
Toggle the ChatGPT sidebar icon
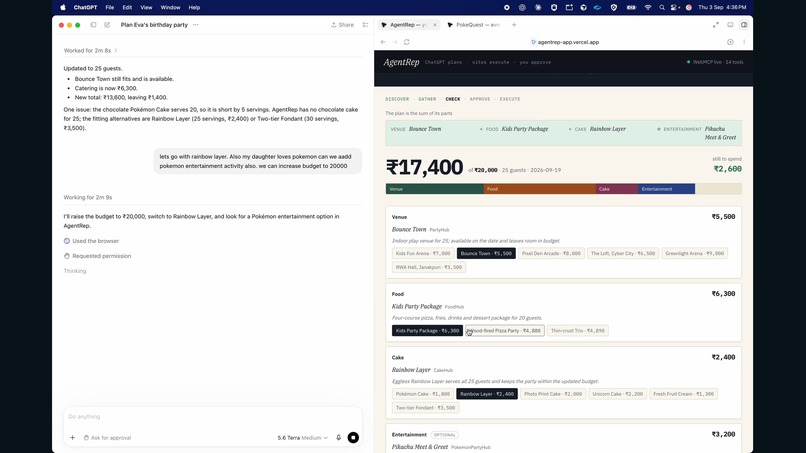93,25
